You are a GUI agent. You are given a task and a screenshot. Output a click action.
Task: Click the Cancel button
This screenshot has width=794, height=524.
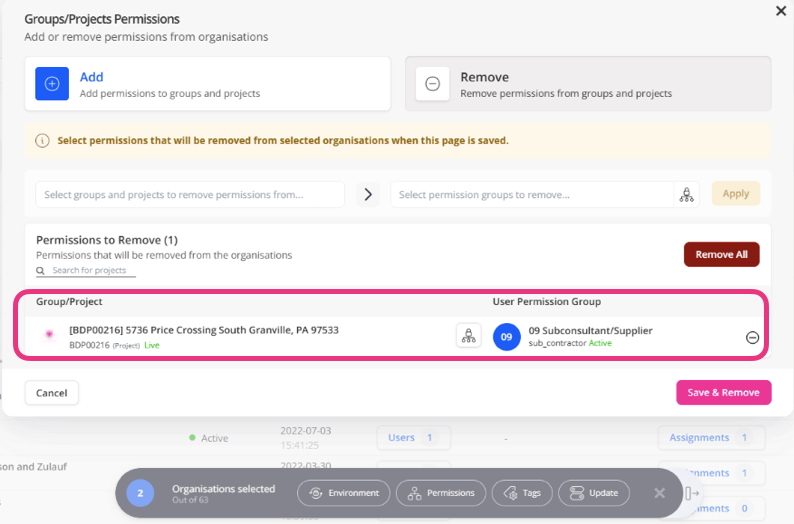coord(52,393)
